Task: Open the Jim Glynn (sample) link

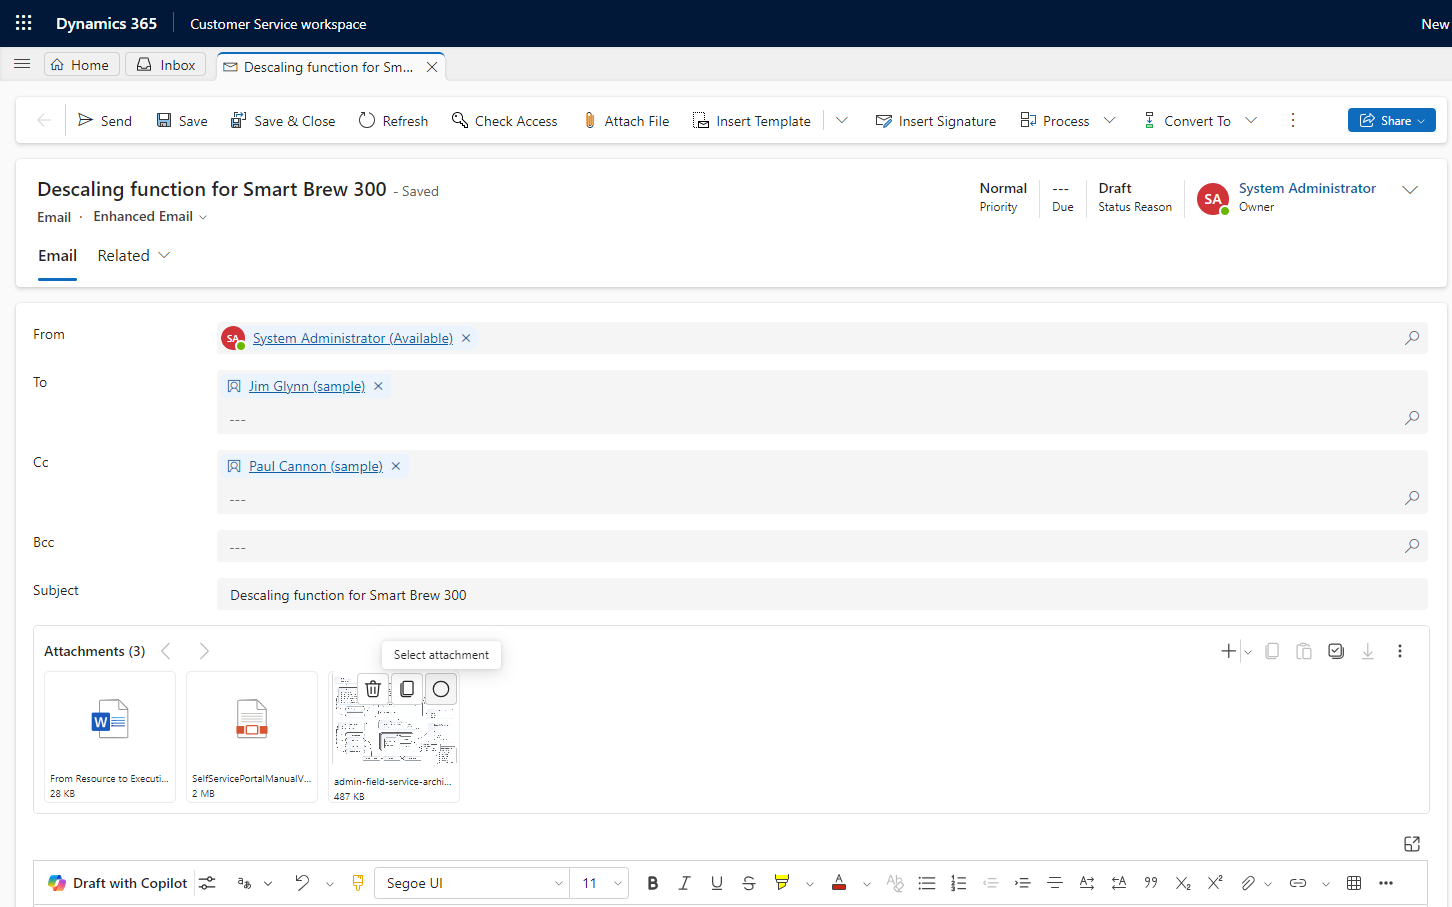Action: (x=306, y=386)
